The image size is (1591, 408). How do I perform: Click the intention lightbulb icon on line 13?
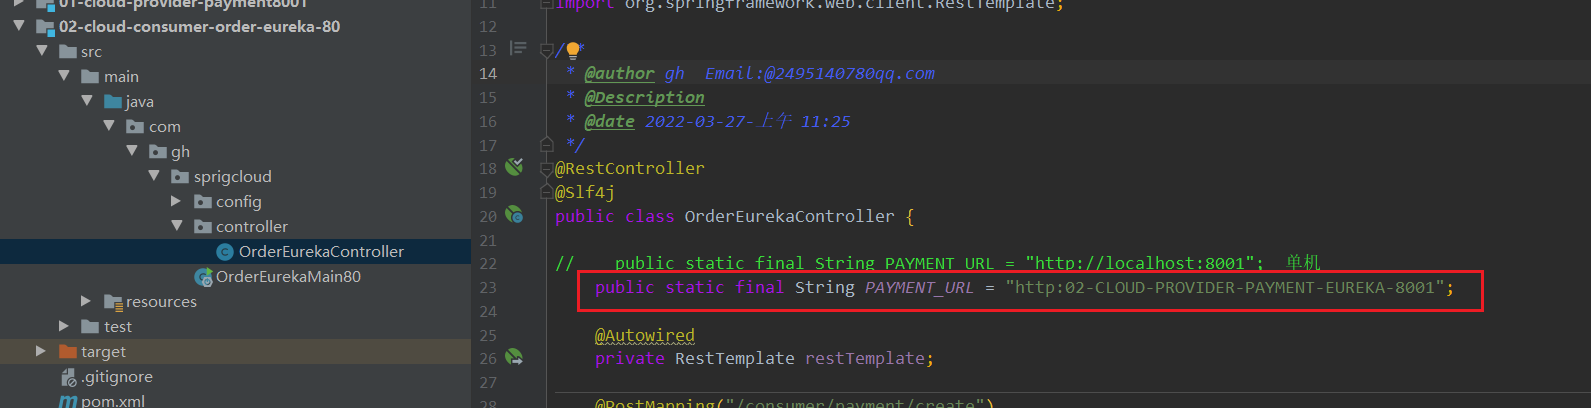coord(573,51)
